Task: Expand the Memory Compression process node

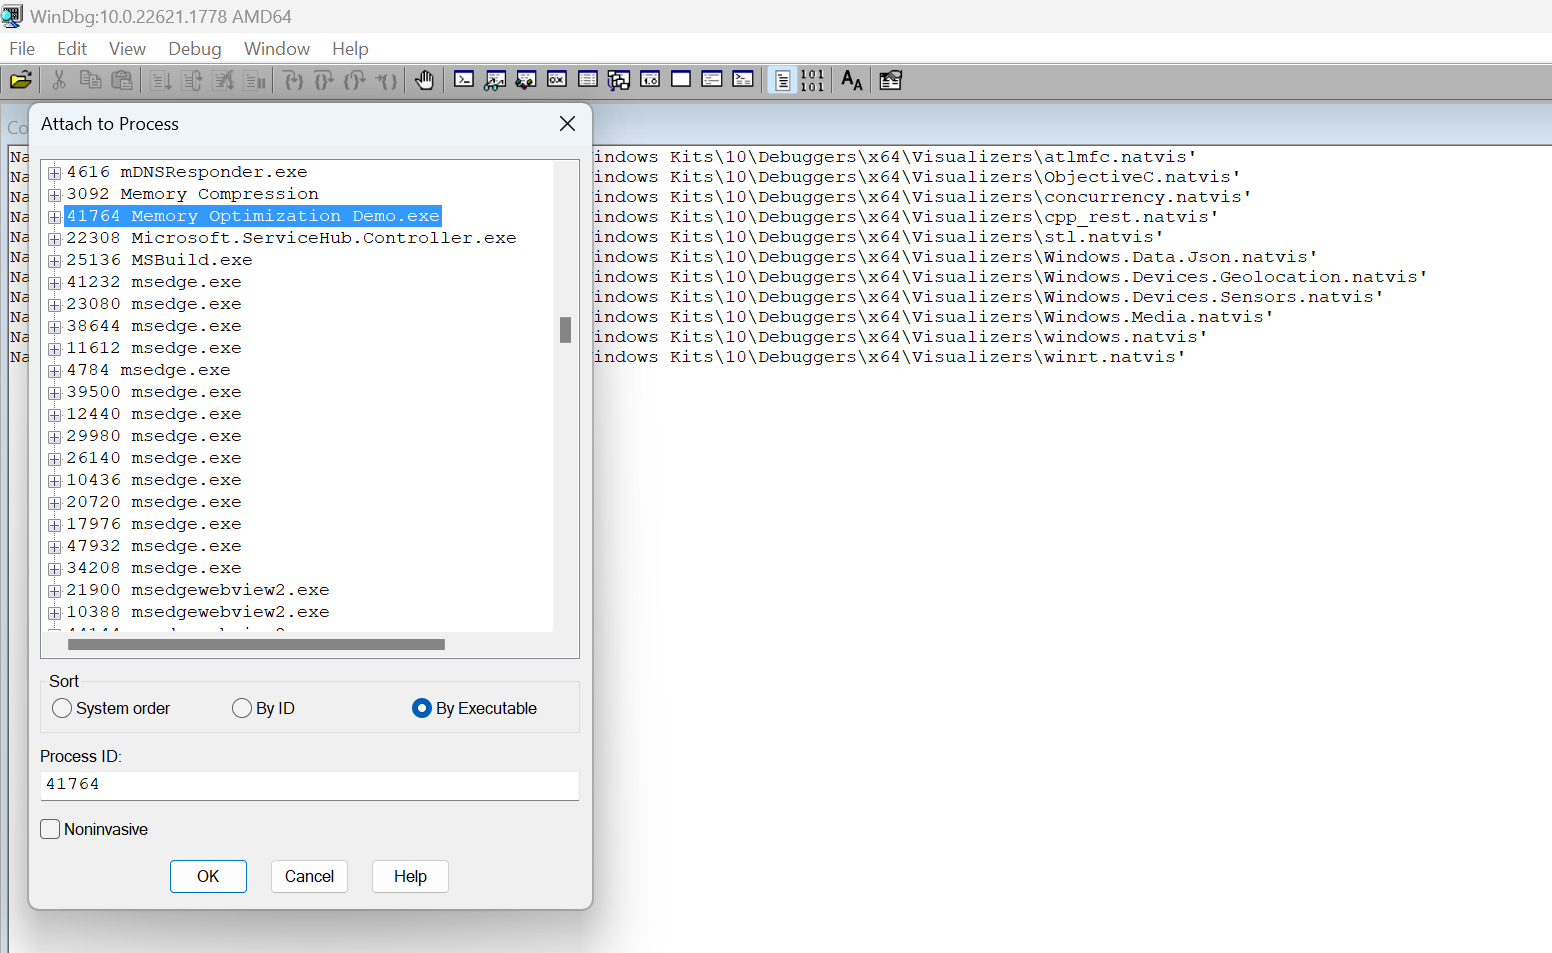Action: tap(54, 194)
